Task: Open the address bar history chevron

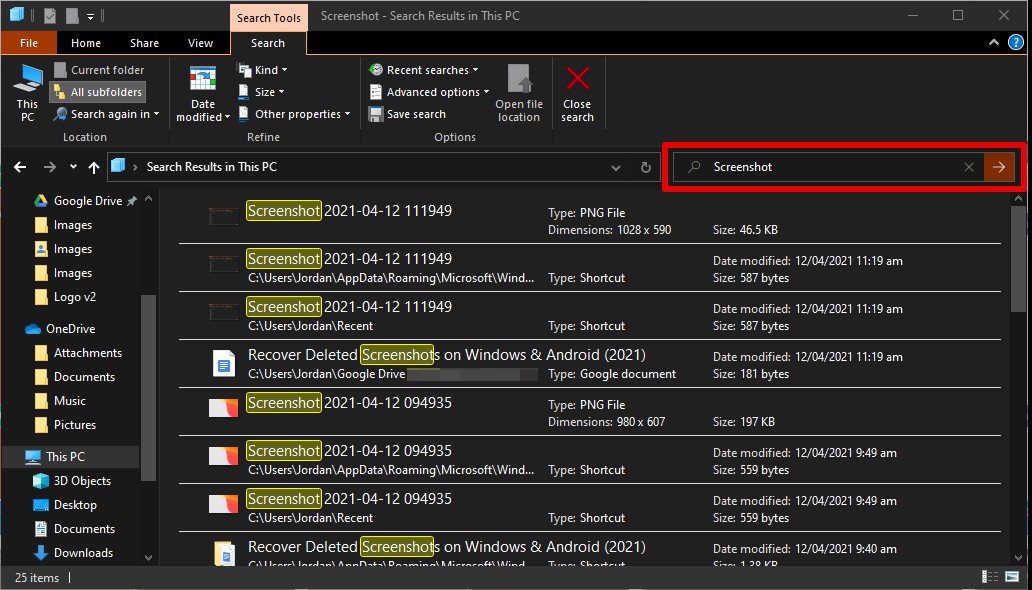Action: point(616,167)
